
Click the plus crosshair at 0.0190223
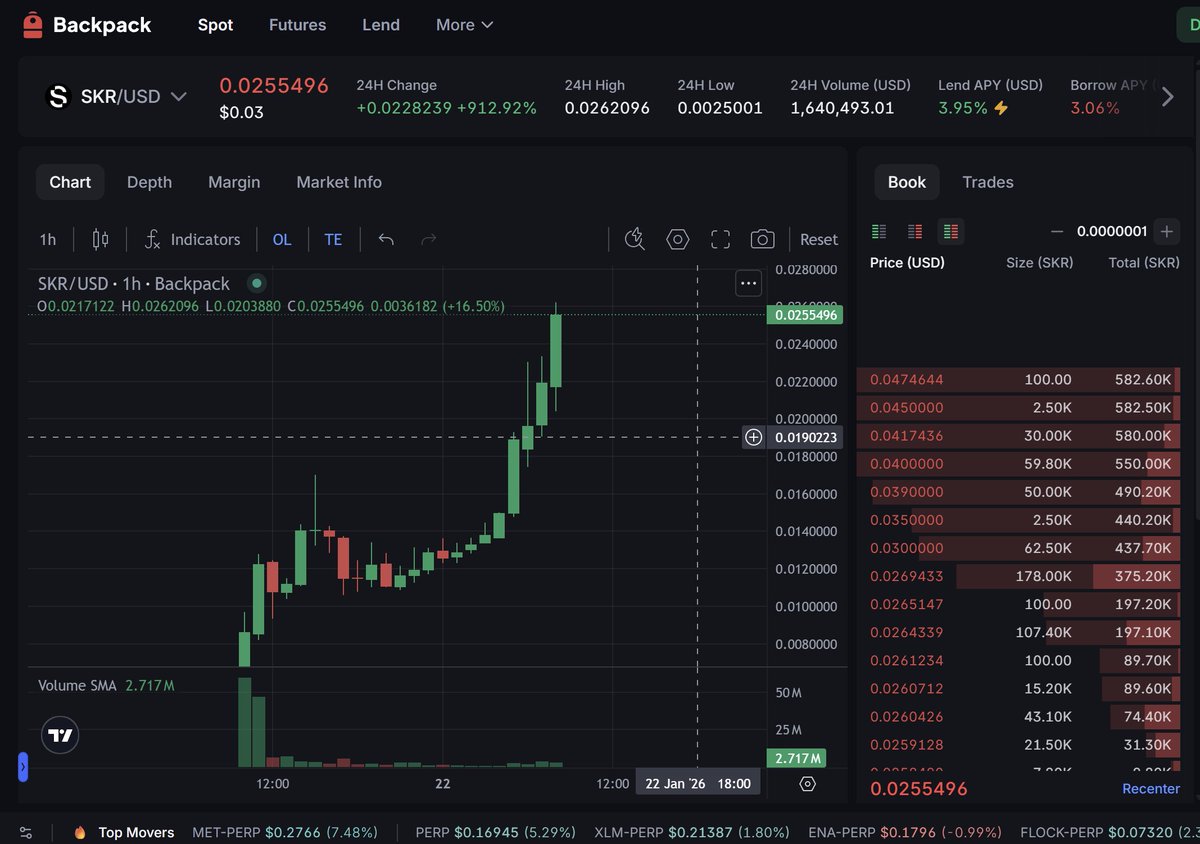click(754, 437)
